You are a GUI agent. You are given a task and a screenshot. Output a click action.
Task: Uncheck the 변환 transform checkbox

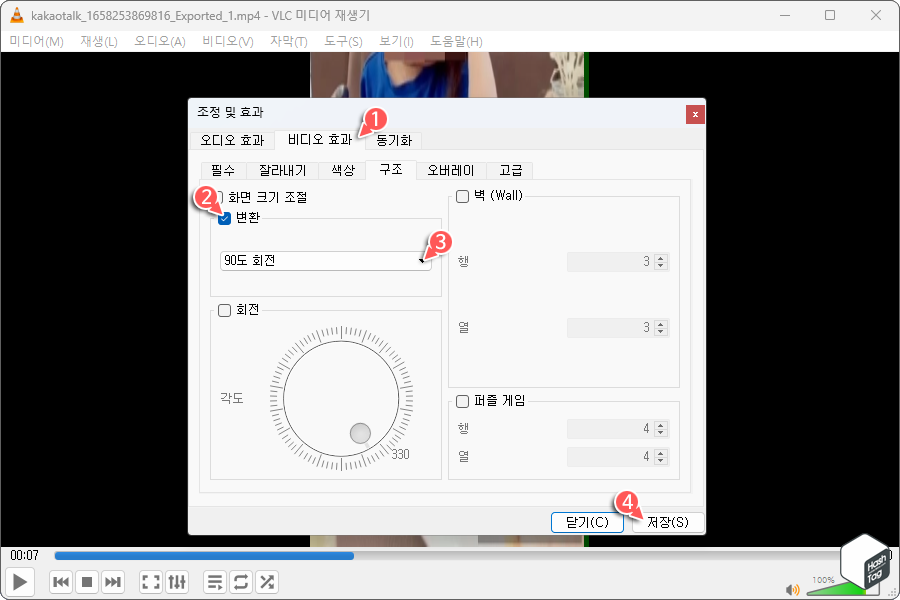[x=224, y=218]
